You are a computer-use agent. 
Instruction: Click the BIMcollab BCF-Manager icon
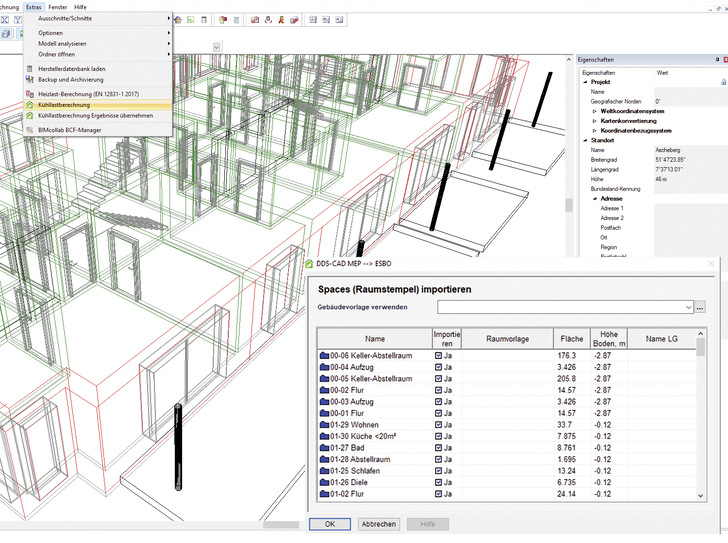click(x=29, y=130)
